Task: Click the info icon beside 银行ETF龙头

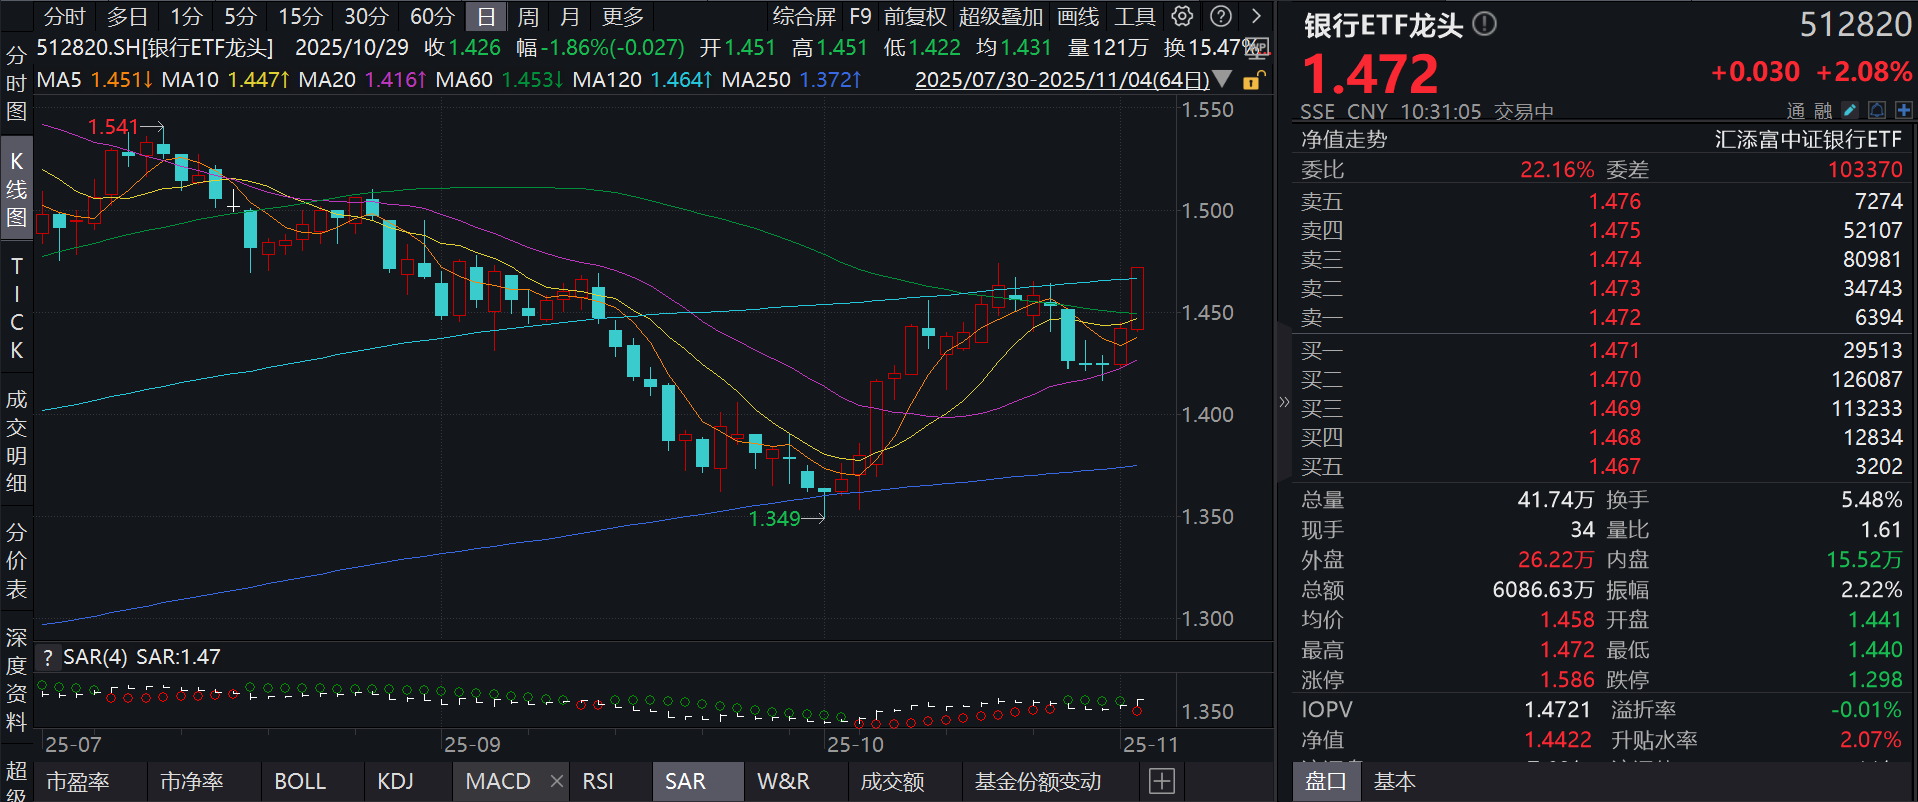Action: (x=1485, y=24)
